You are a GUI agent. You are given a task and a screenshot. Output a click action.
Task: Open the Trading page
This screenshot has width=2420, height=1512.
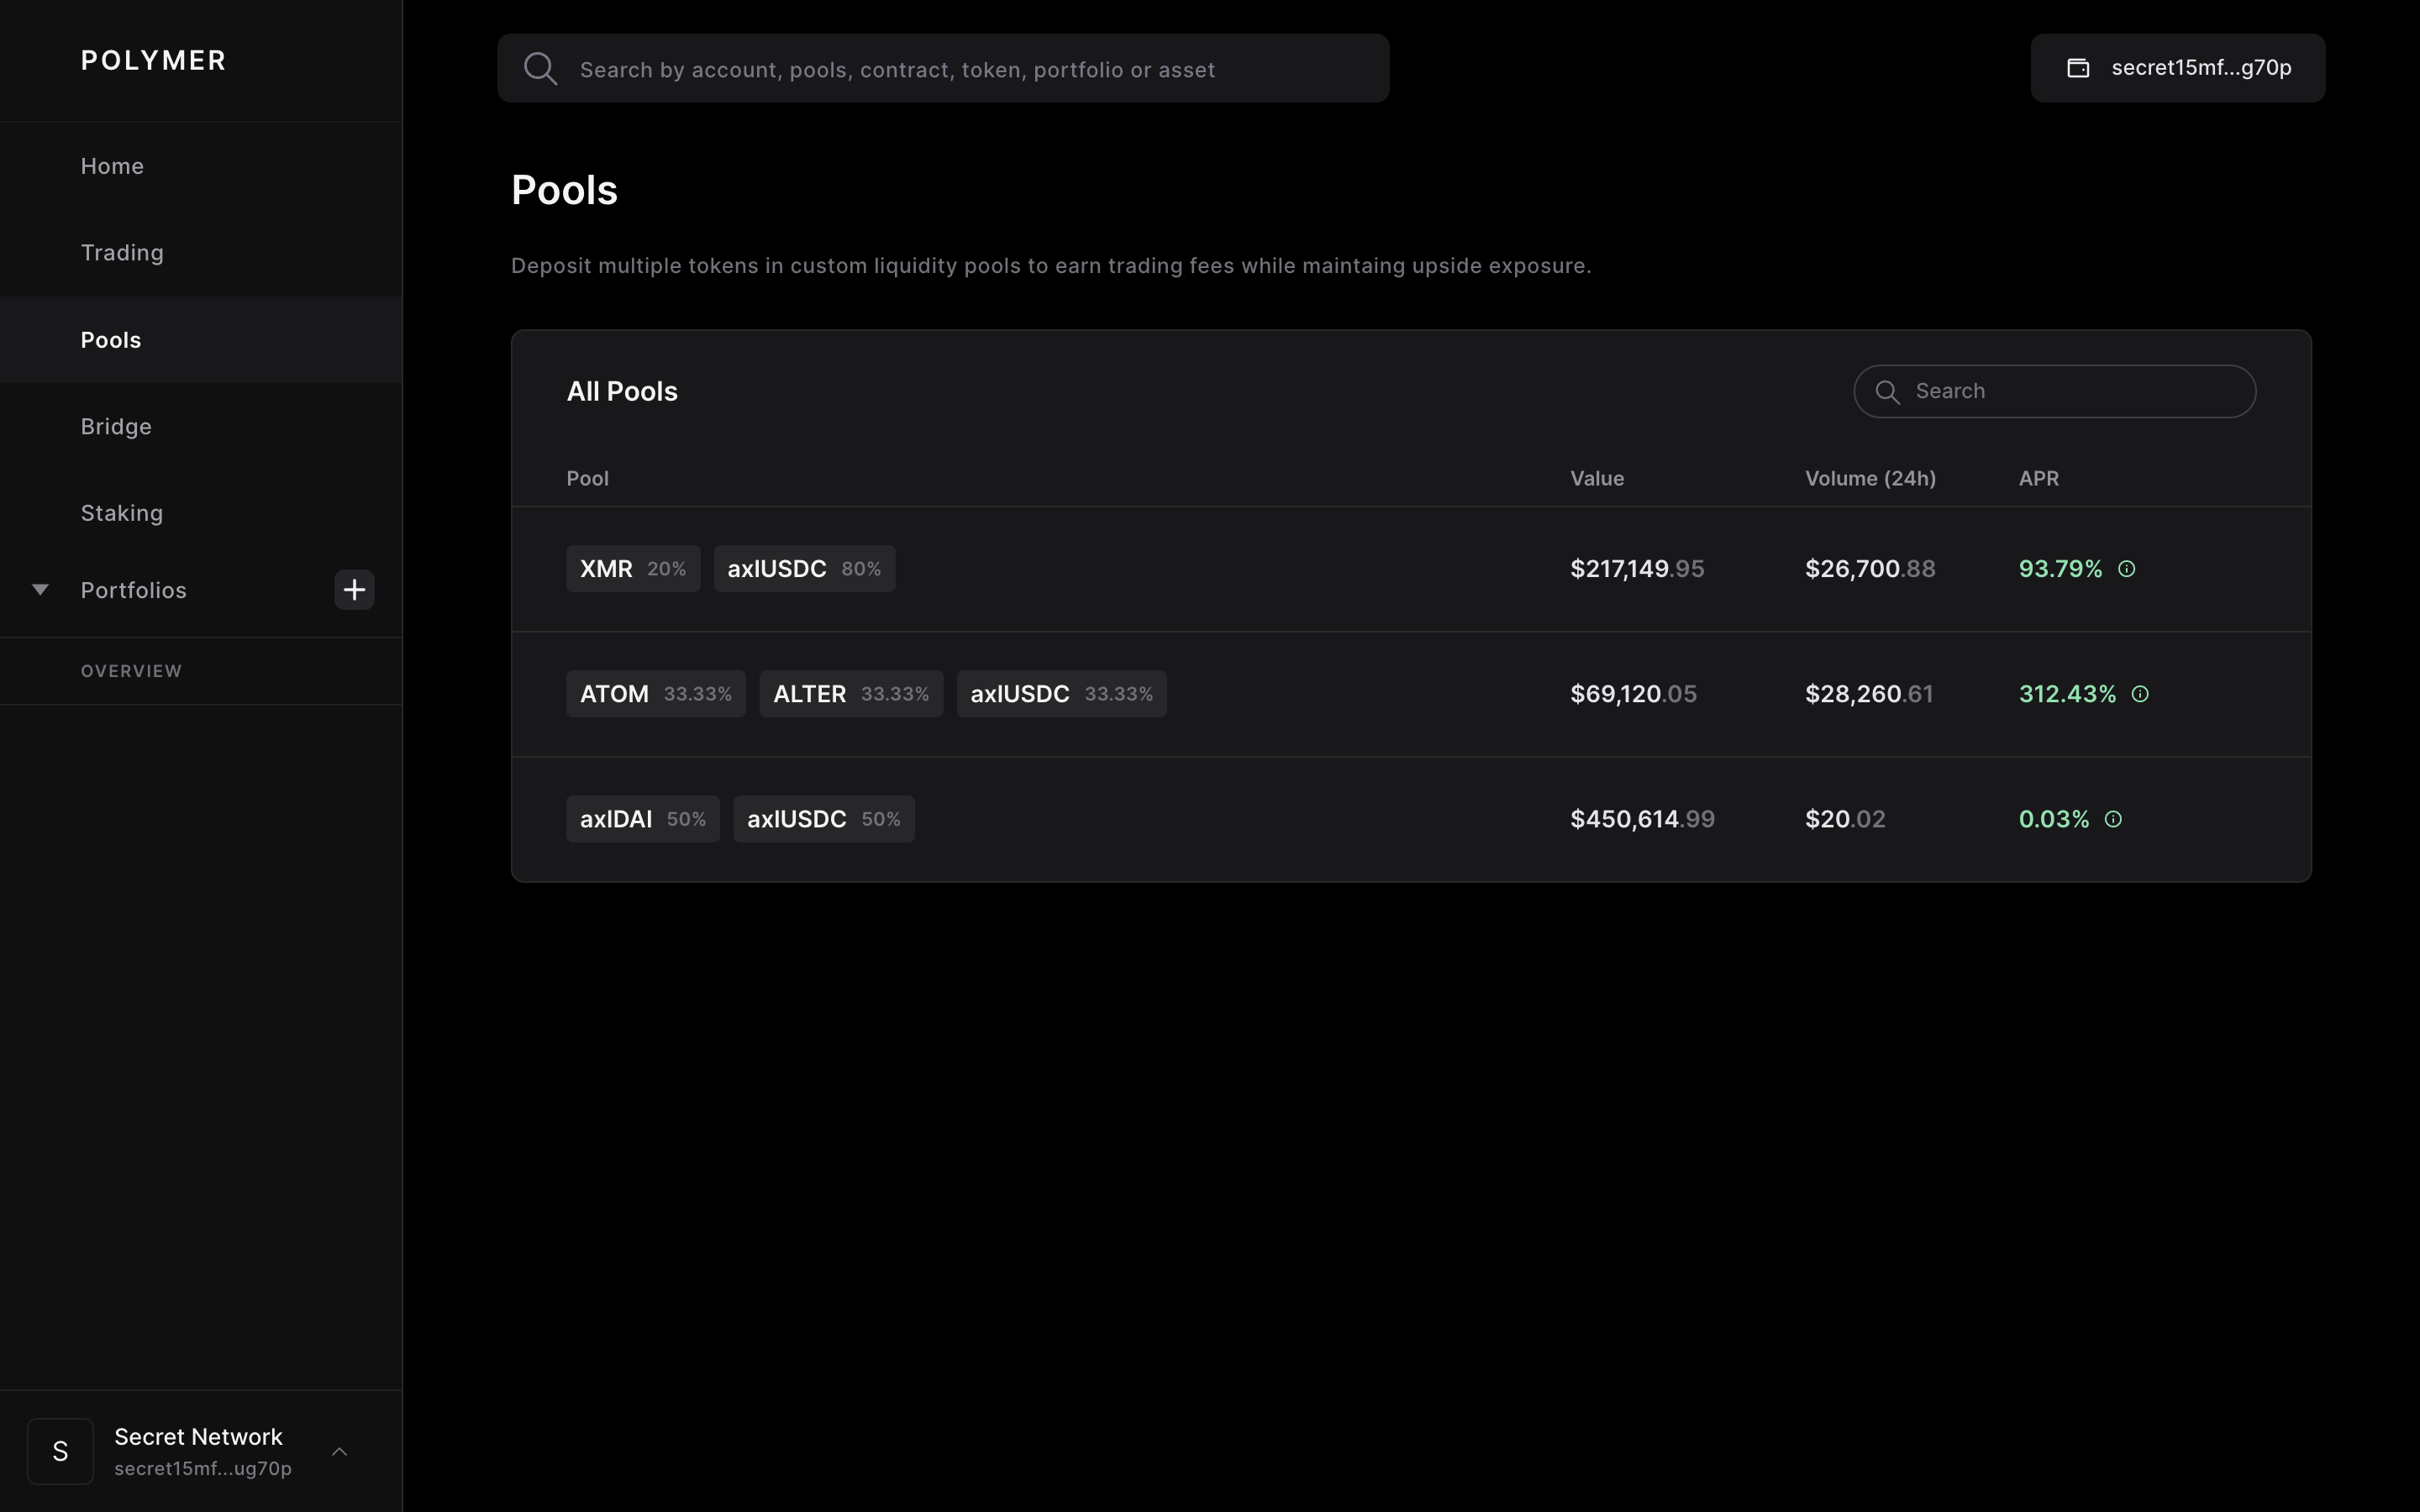122,253
